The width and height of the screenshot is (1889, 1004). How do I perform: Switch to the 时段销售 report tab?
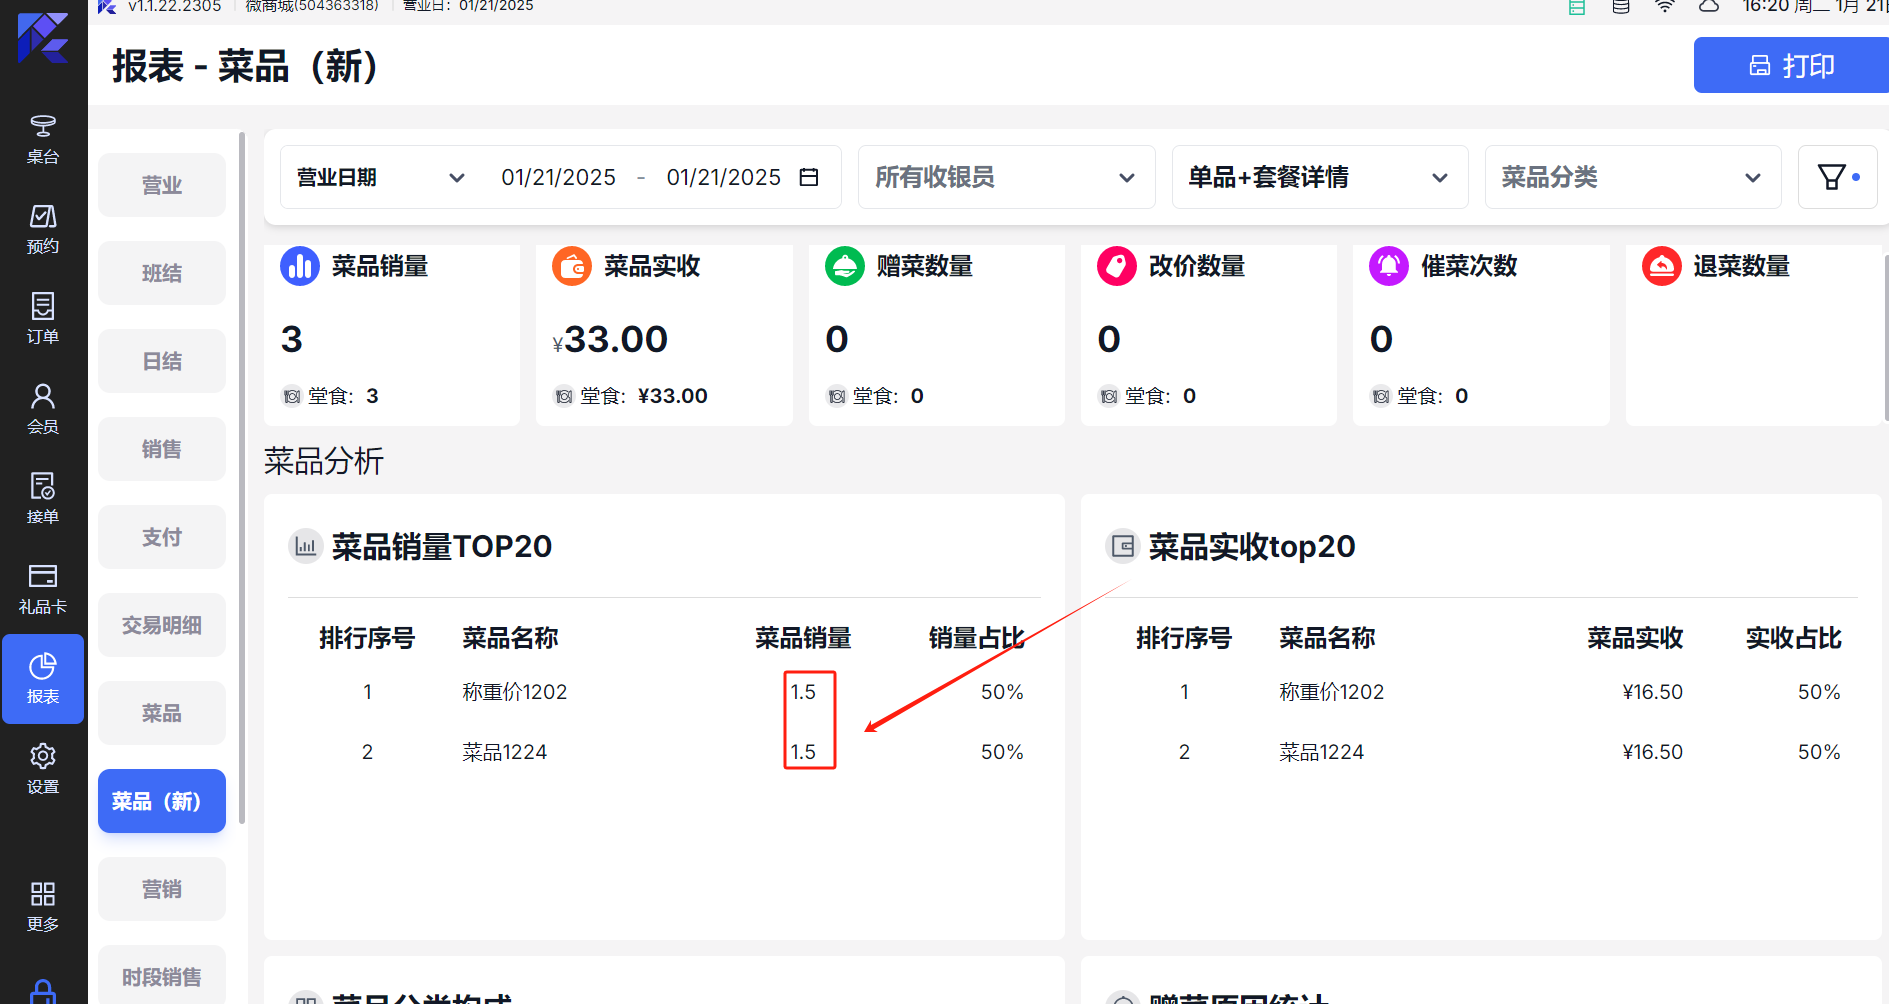point(162,975)
